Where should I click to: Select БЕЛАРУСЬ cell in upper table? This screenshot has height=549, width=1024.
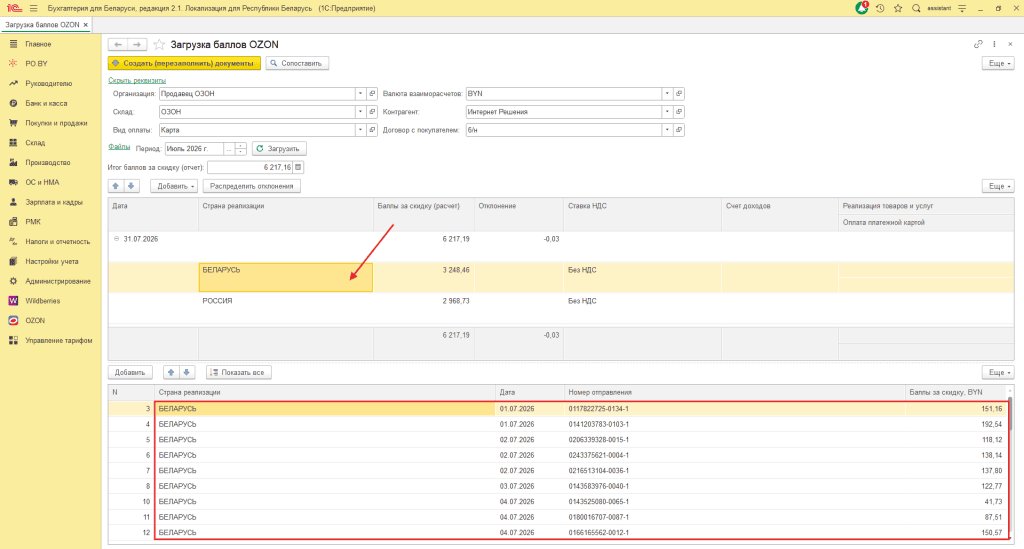point(286,277)
